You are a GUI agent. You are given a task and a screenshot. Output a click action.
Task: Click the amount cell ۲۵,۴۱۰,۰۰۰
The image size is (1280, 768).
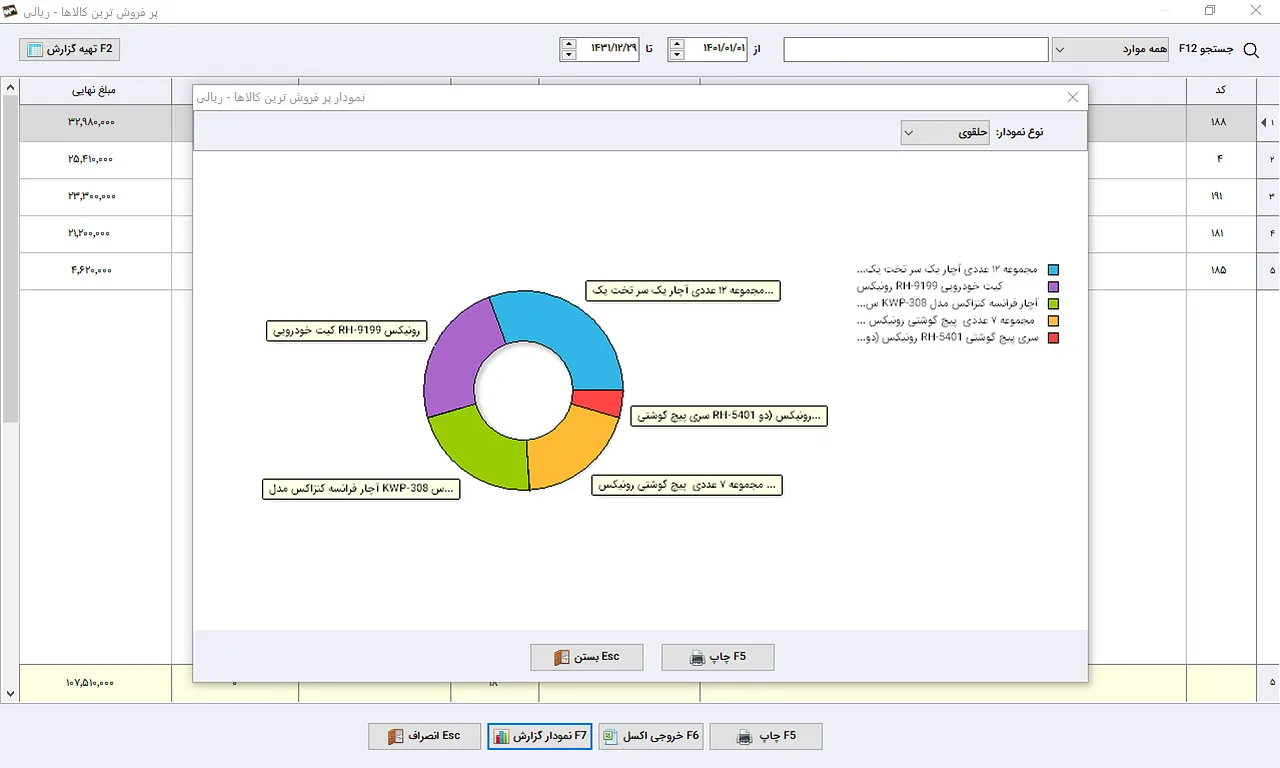95,160
